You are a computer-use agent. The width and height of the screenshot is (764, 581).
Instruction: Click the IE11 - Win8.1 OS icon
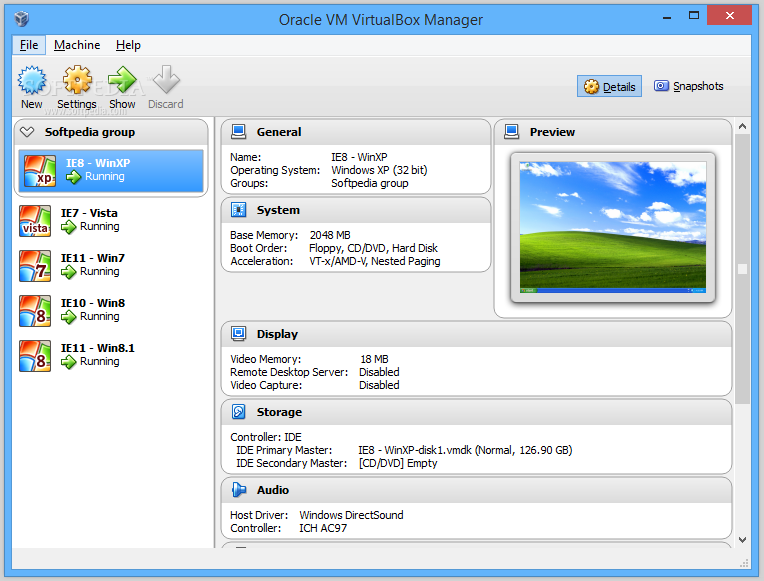[x=35, y=356]
